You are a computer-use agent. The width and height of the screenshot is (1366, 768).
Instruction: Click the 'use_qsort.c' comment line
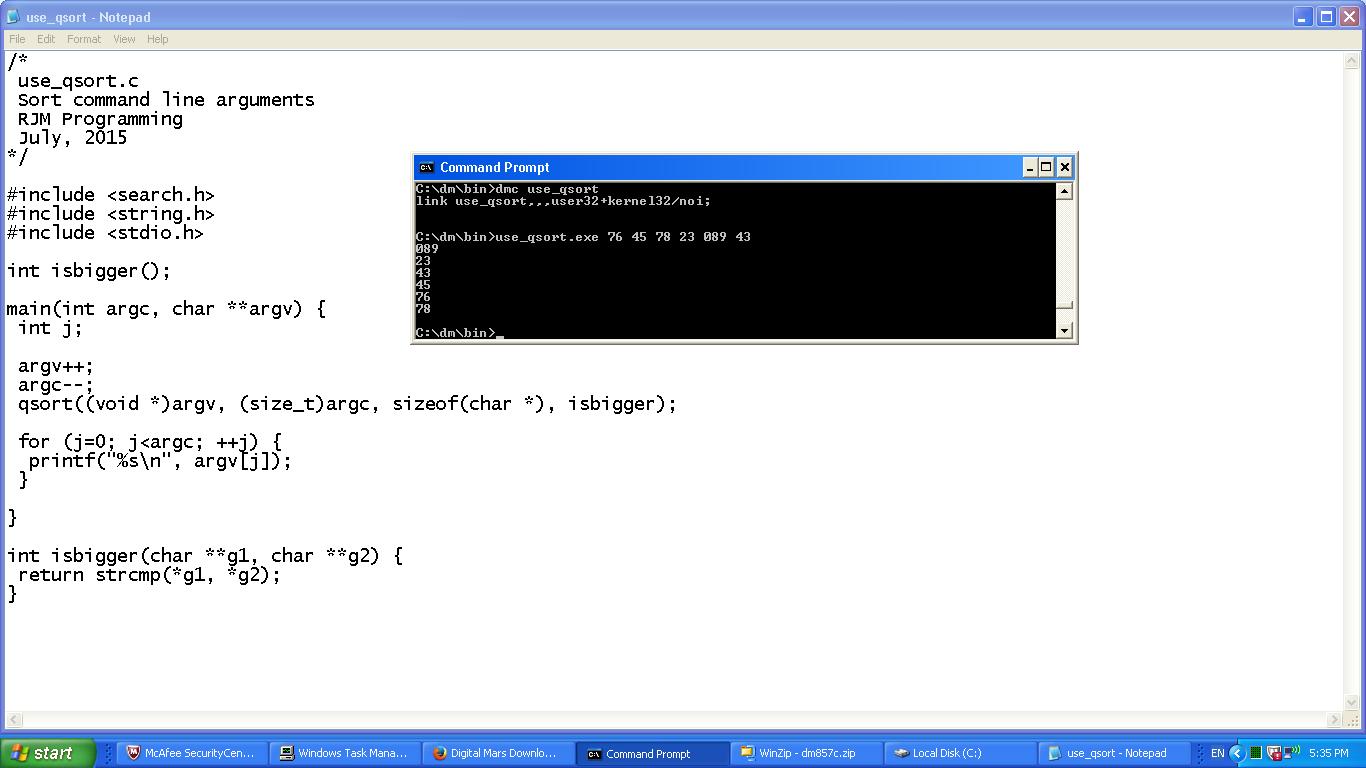tap(78, 81)
